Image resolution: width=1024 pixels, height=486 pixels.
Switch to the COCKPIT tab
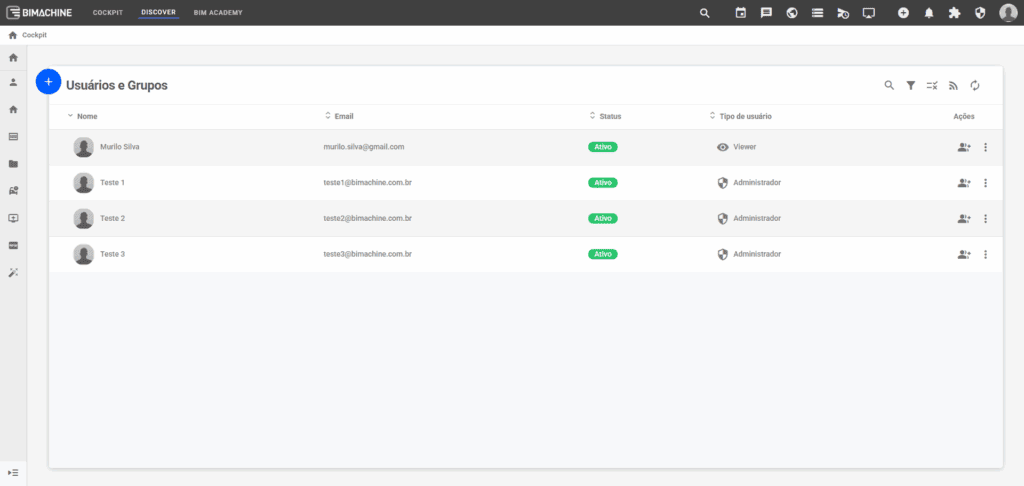[x=108, y=13]
